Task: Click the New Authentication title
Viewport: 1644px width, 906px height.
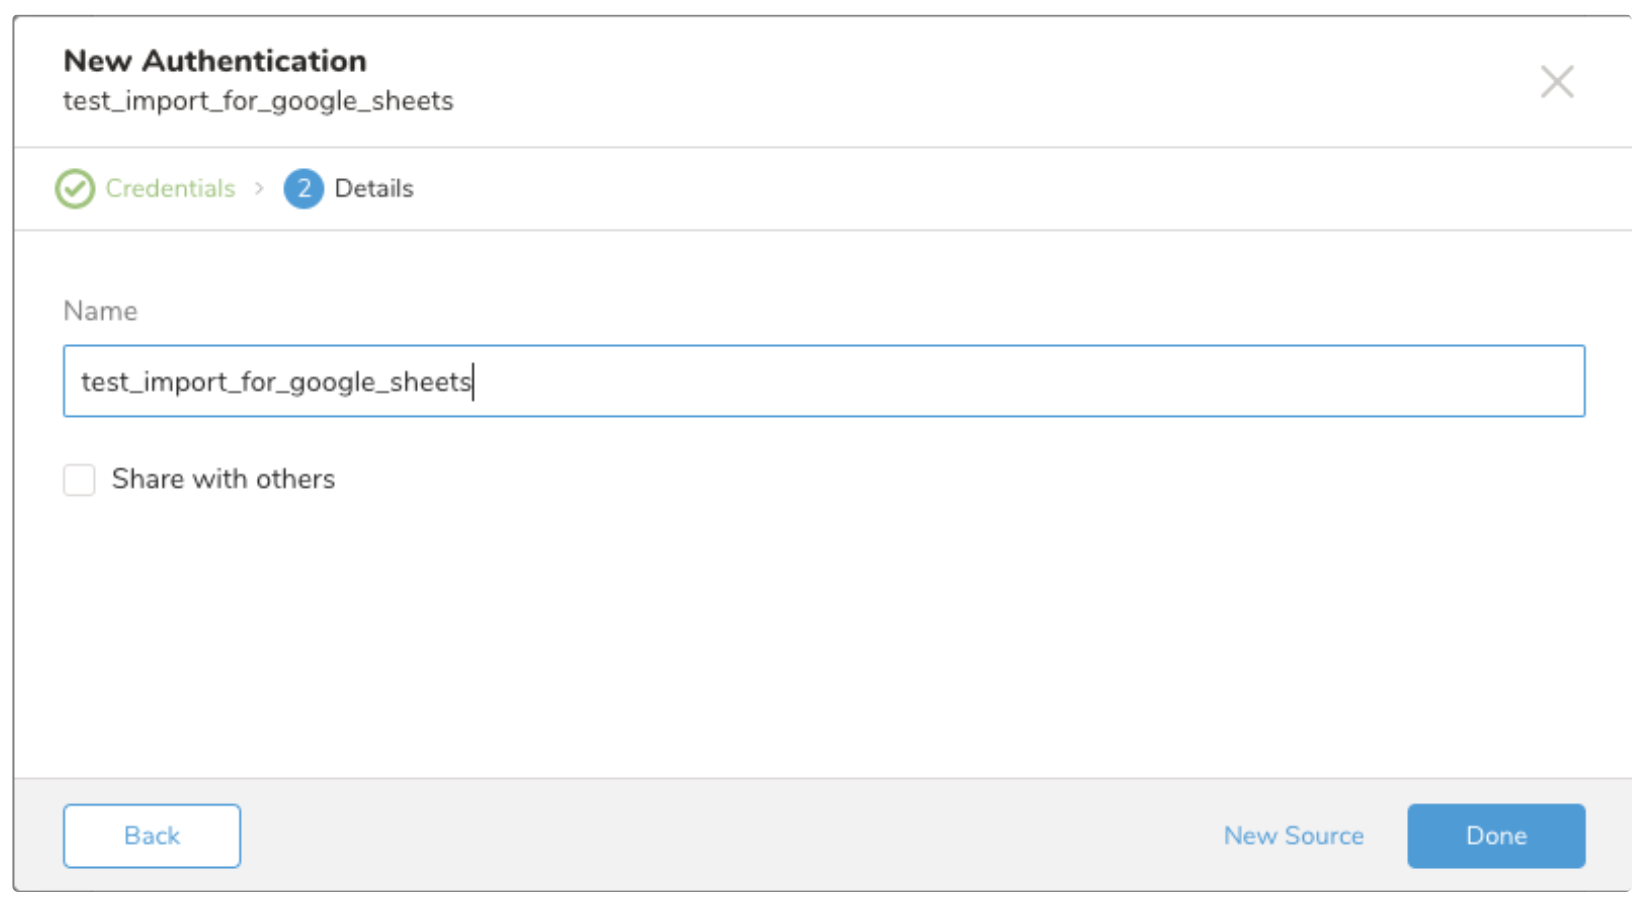Action: (215, 61)
